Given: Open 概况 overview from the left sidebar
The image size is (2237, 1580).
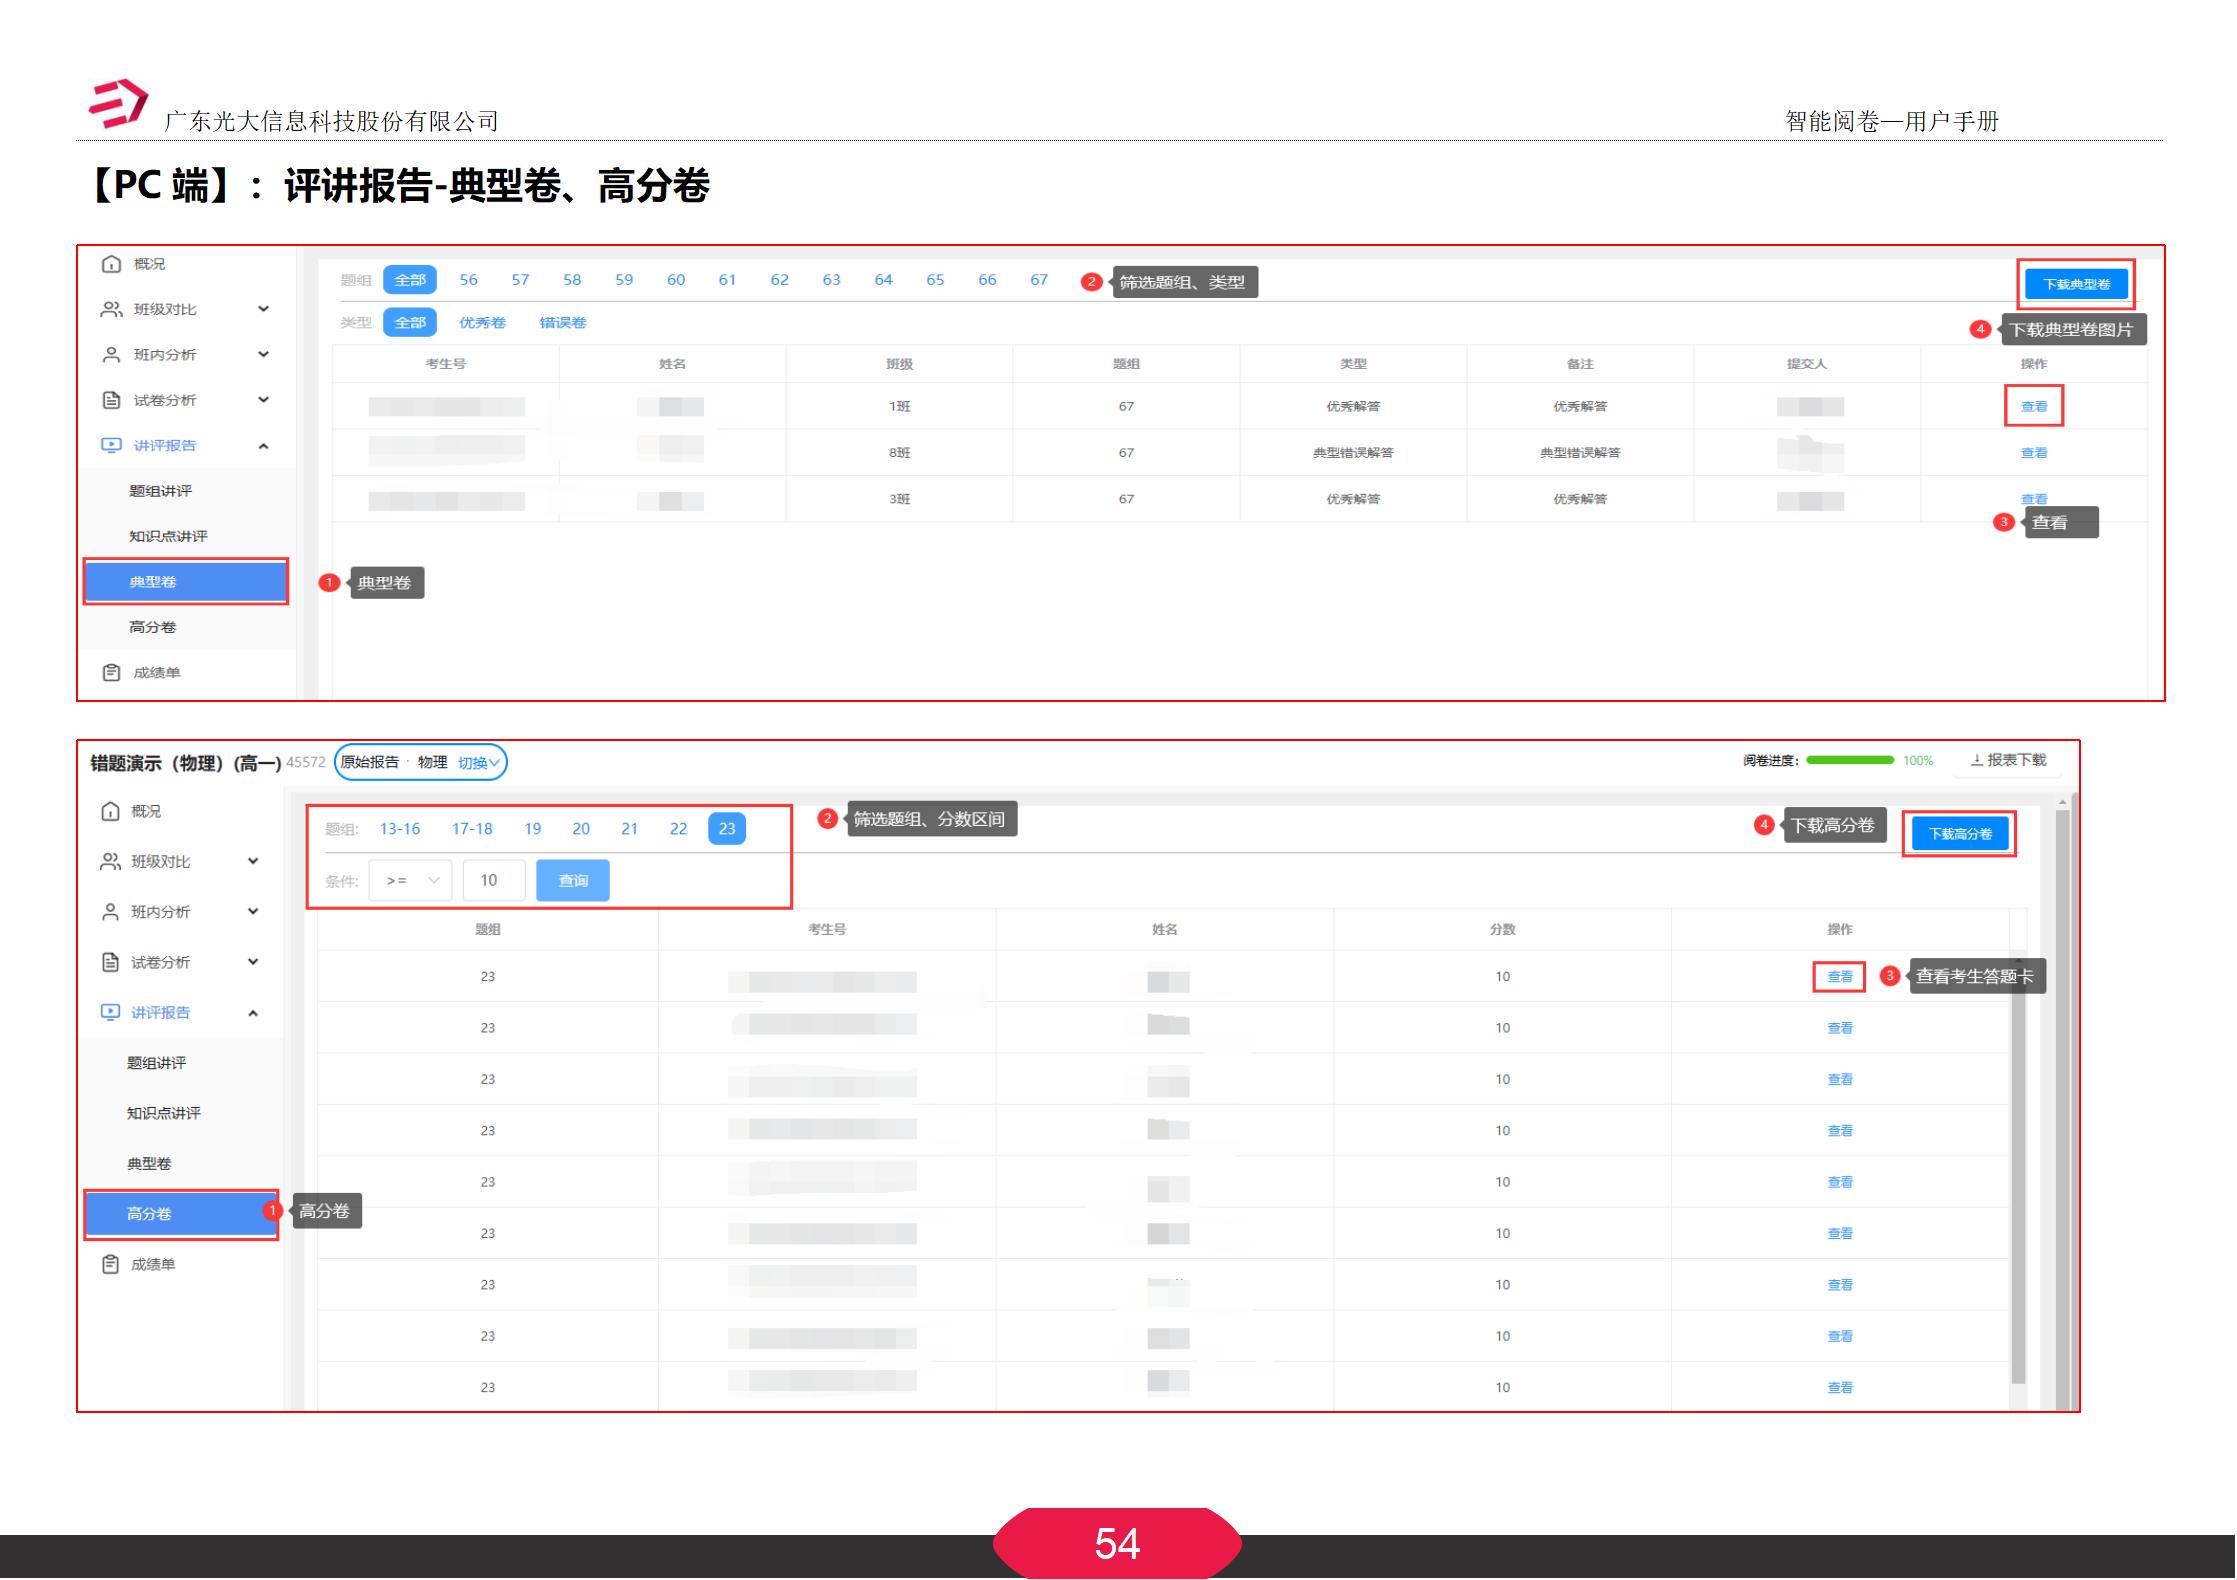Looking at the screenshot, I should pyautogui.click(x=110, y=264).
